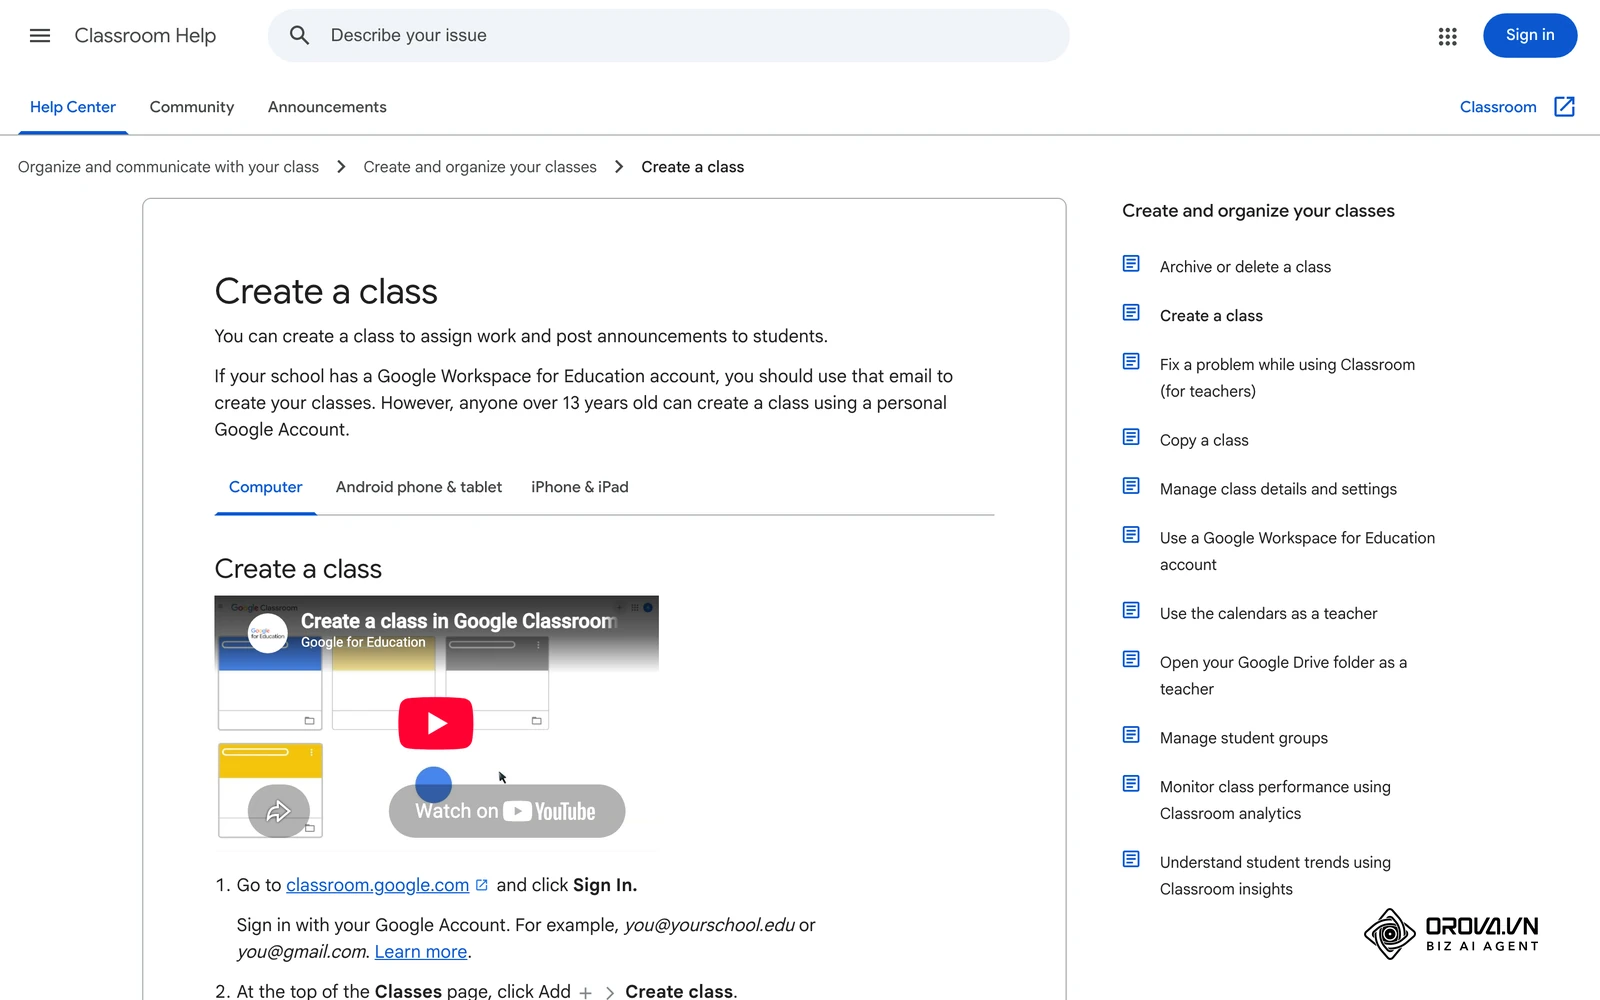Open the classroom.google.com link
1600x1000 pixels.
coord(377,885)
